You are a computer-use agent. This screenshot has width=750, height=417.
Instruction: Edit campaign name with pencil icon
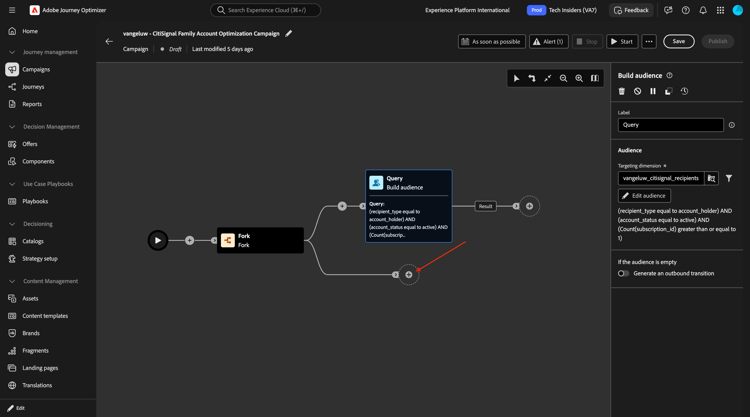coord(288,33)
